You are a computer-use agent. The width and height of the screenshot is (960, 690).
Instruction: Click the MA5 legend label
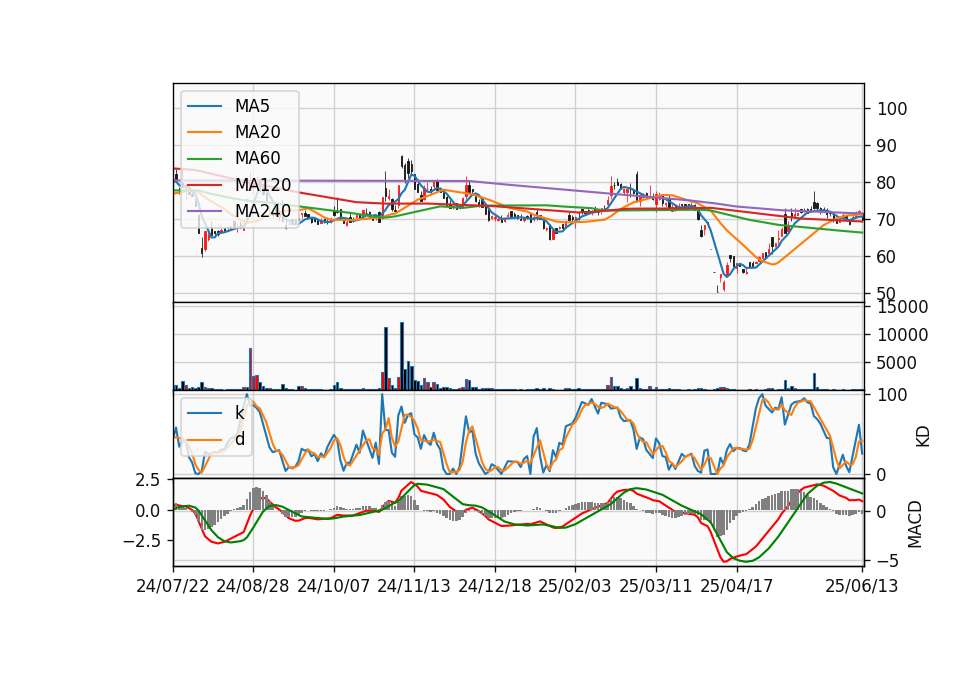click(252, 106)
